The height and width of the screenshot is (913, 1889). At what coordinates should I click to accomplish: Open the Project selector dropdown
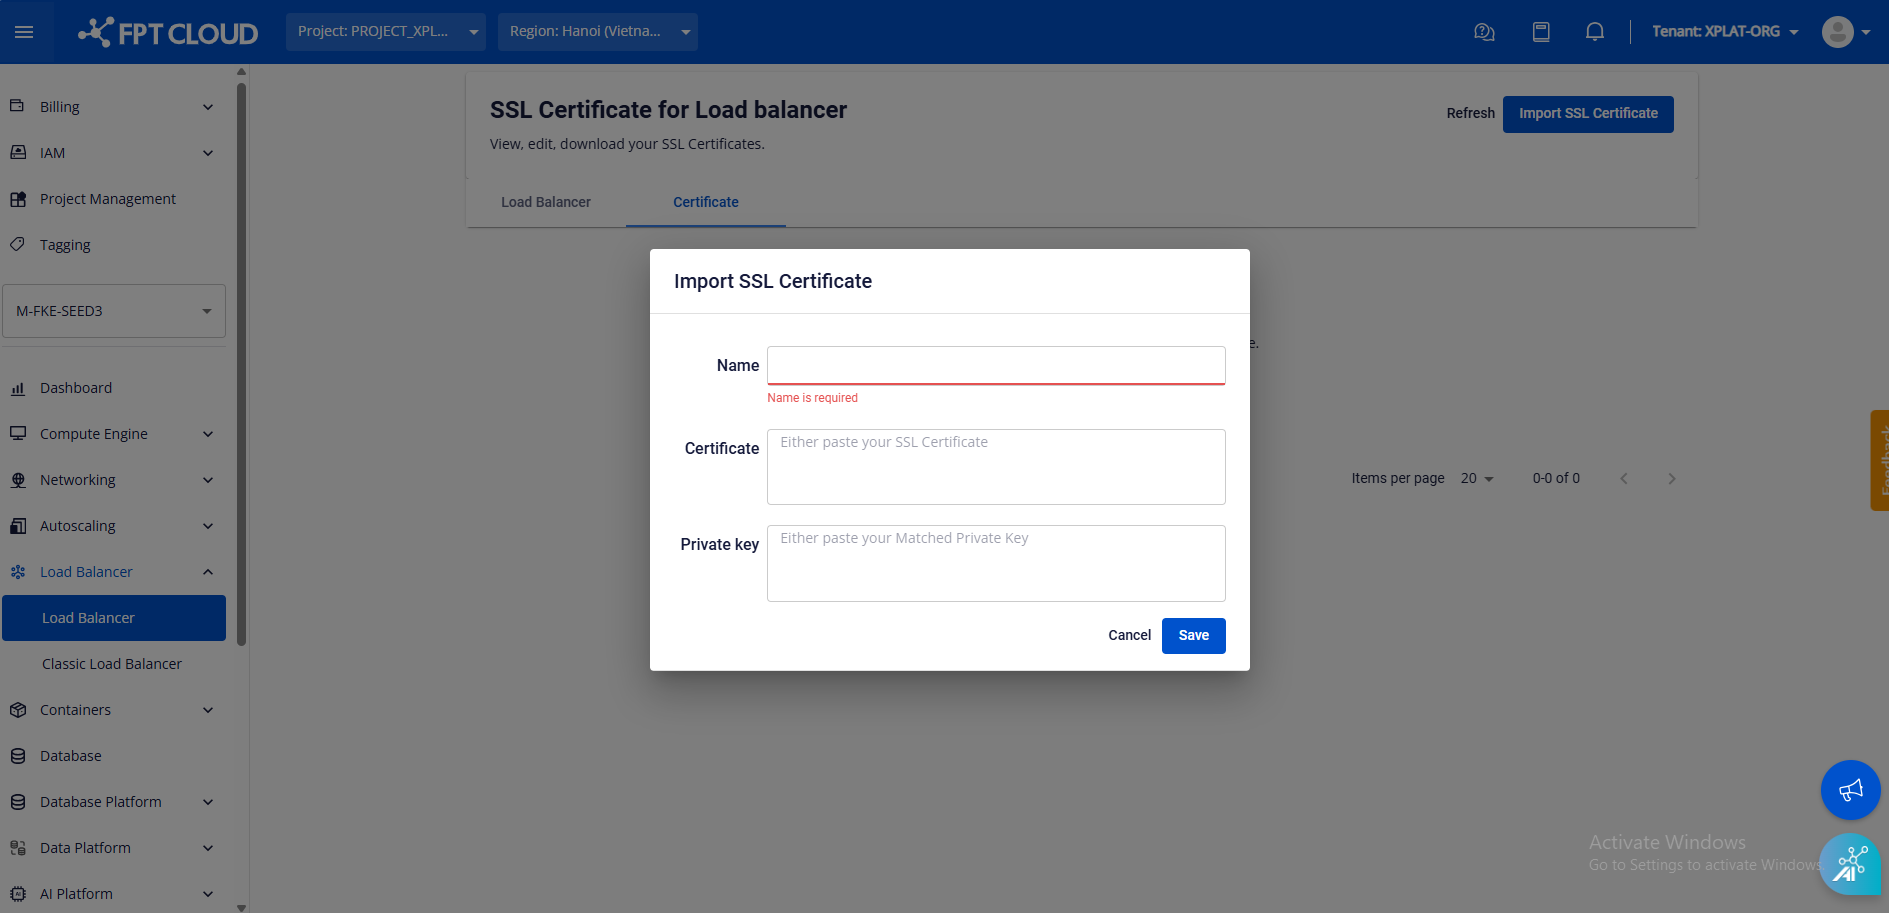click(386, 32)
